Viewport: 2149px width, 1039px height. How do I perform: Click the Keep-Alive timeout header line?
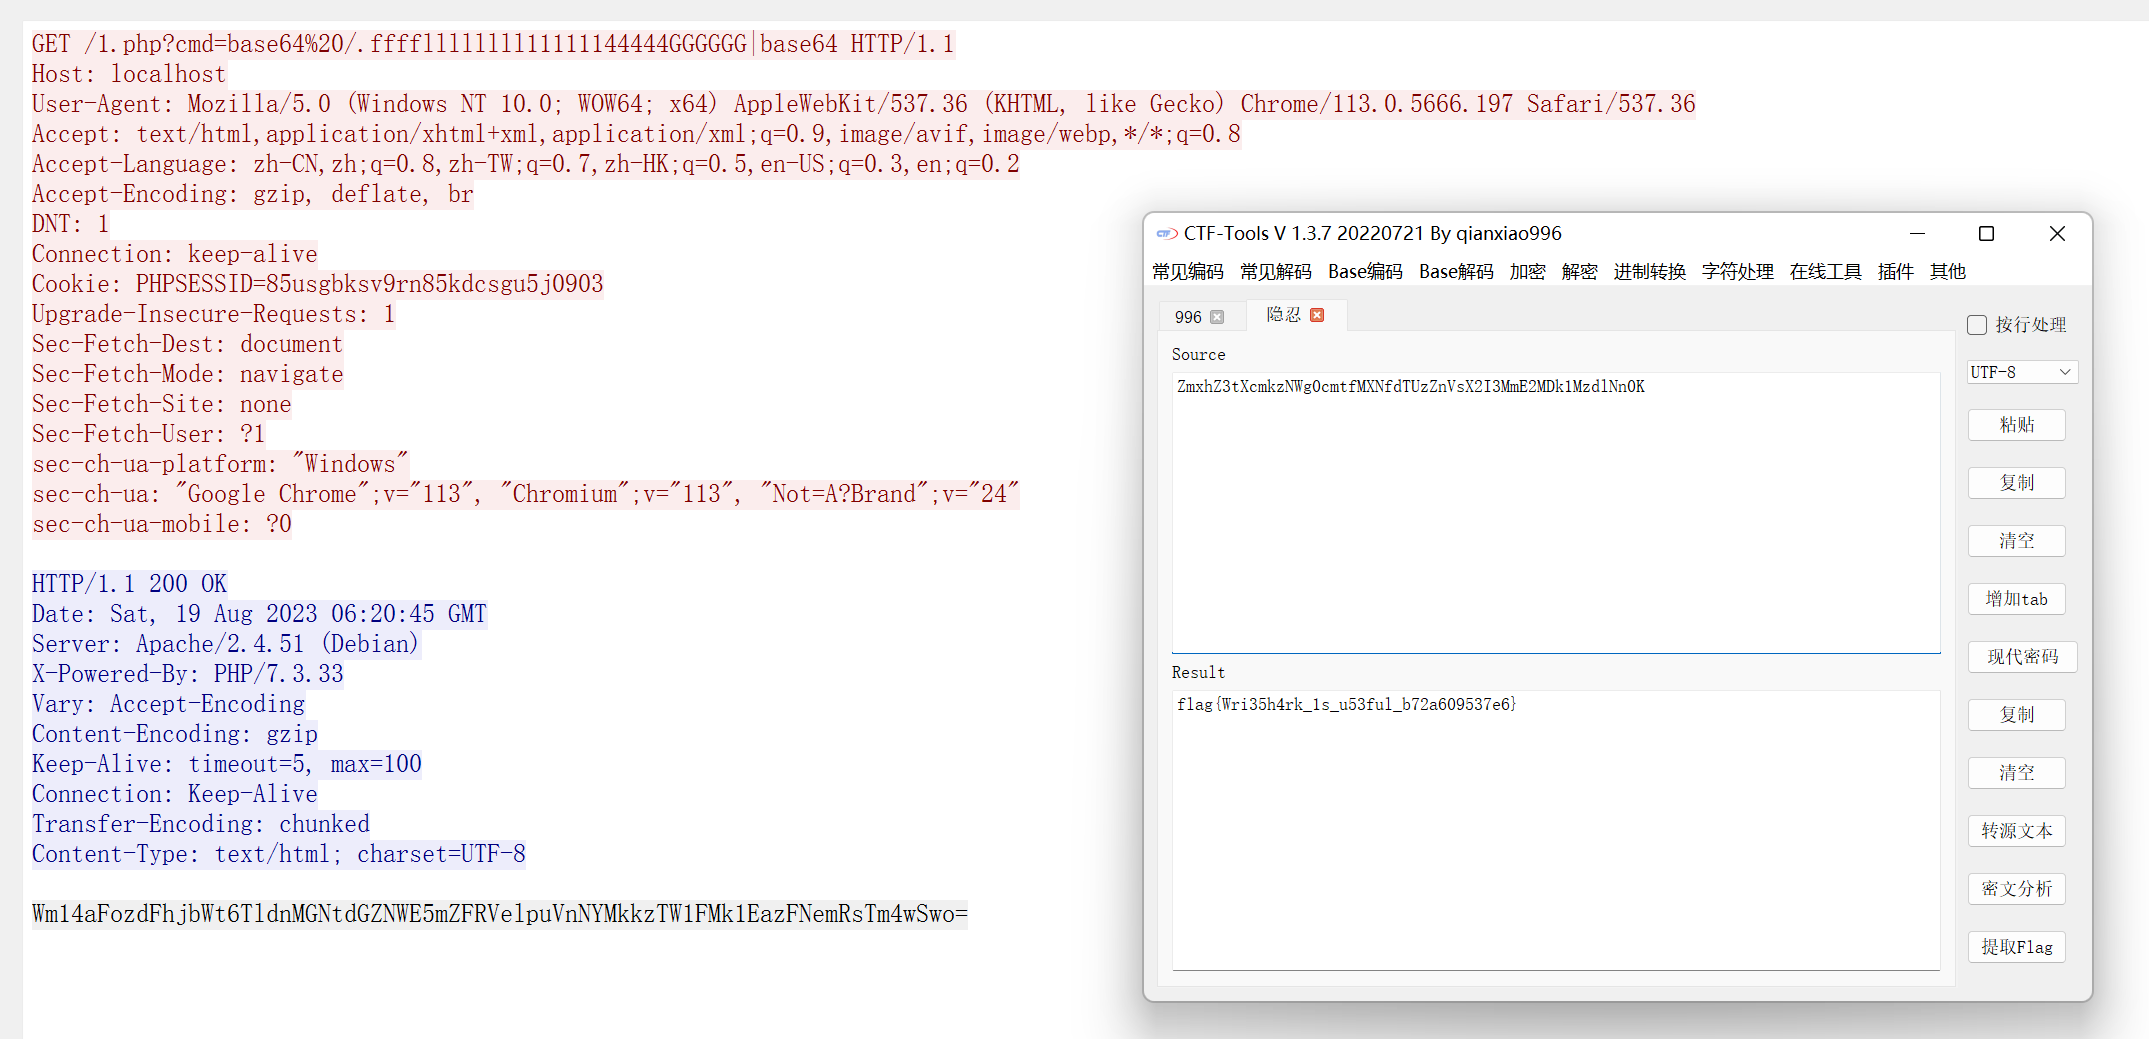(227, 764)
